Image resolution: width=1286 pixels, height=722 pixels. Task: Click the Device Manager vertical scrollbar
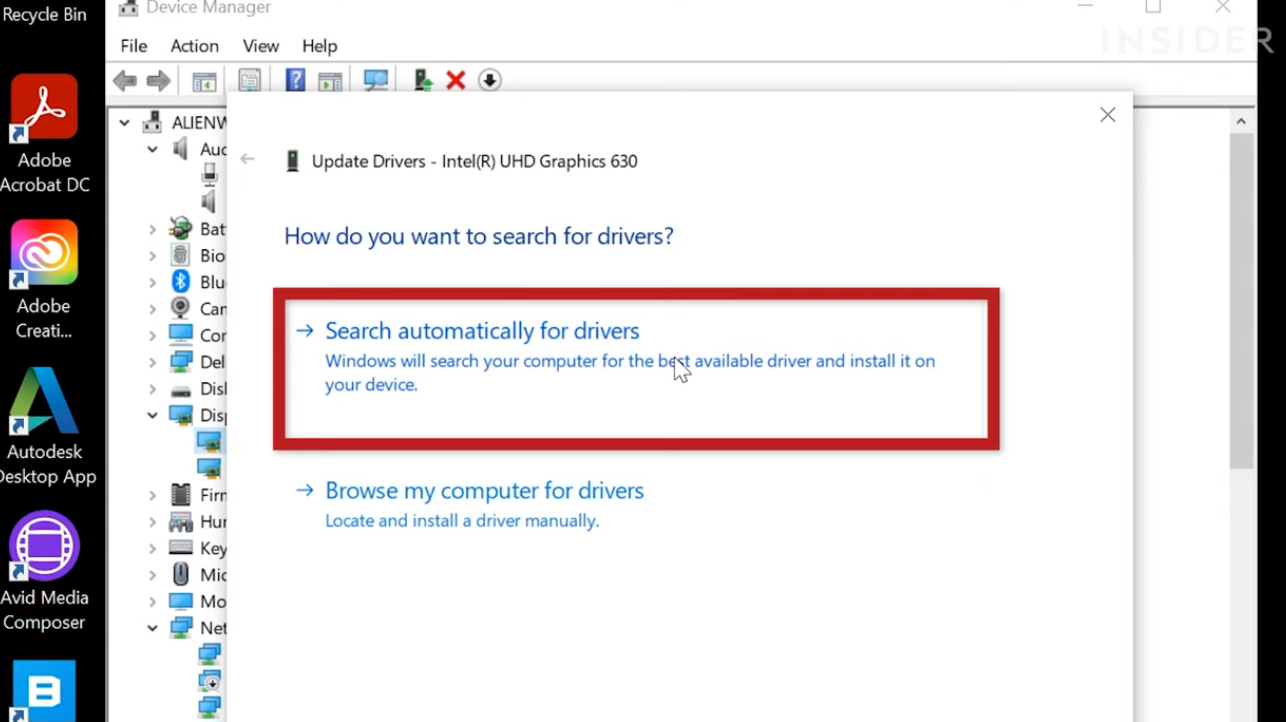(1241, 300)
